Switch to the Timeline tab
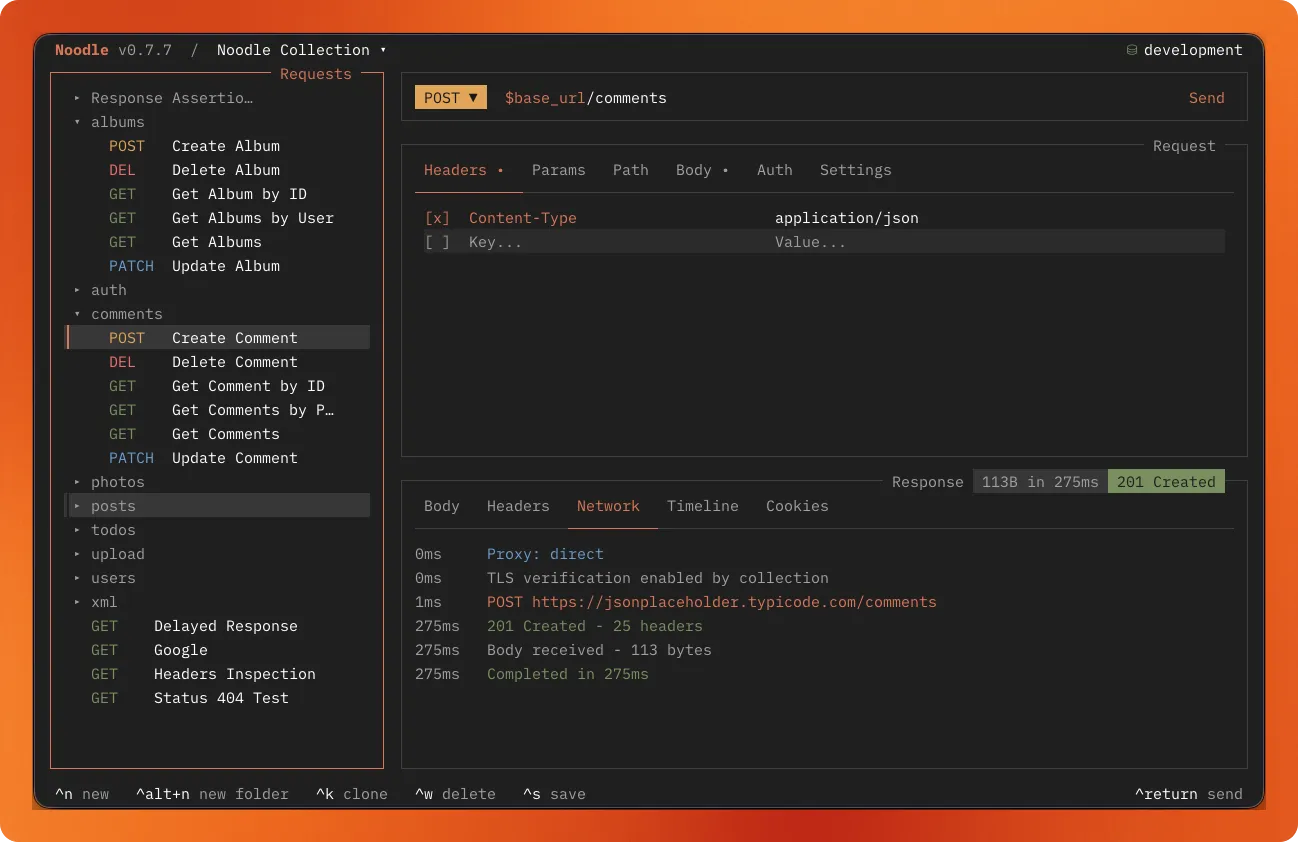The height and width of the screenshot is (842, 1298). tap(703, 506)
